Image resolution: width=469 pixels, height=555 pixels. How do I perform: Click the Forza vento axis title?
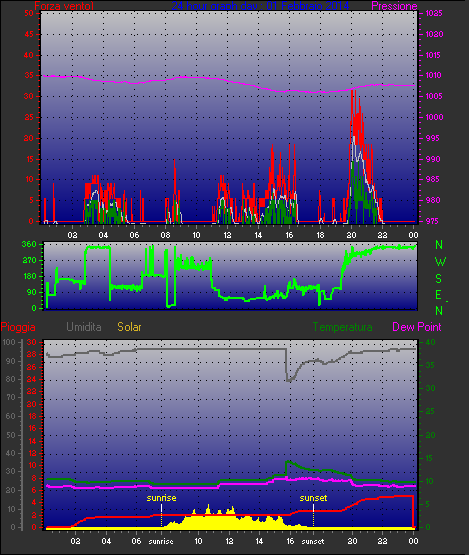click(64, 6)
